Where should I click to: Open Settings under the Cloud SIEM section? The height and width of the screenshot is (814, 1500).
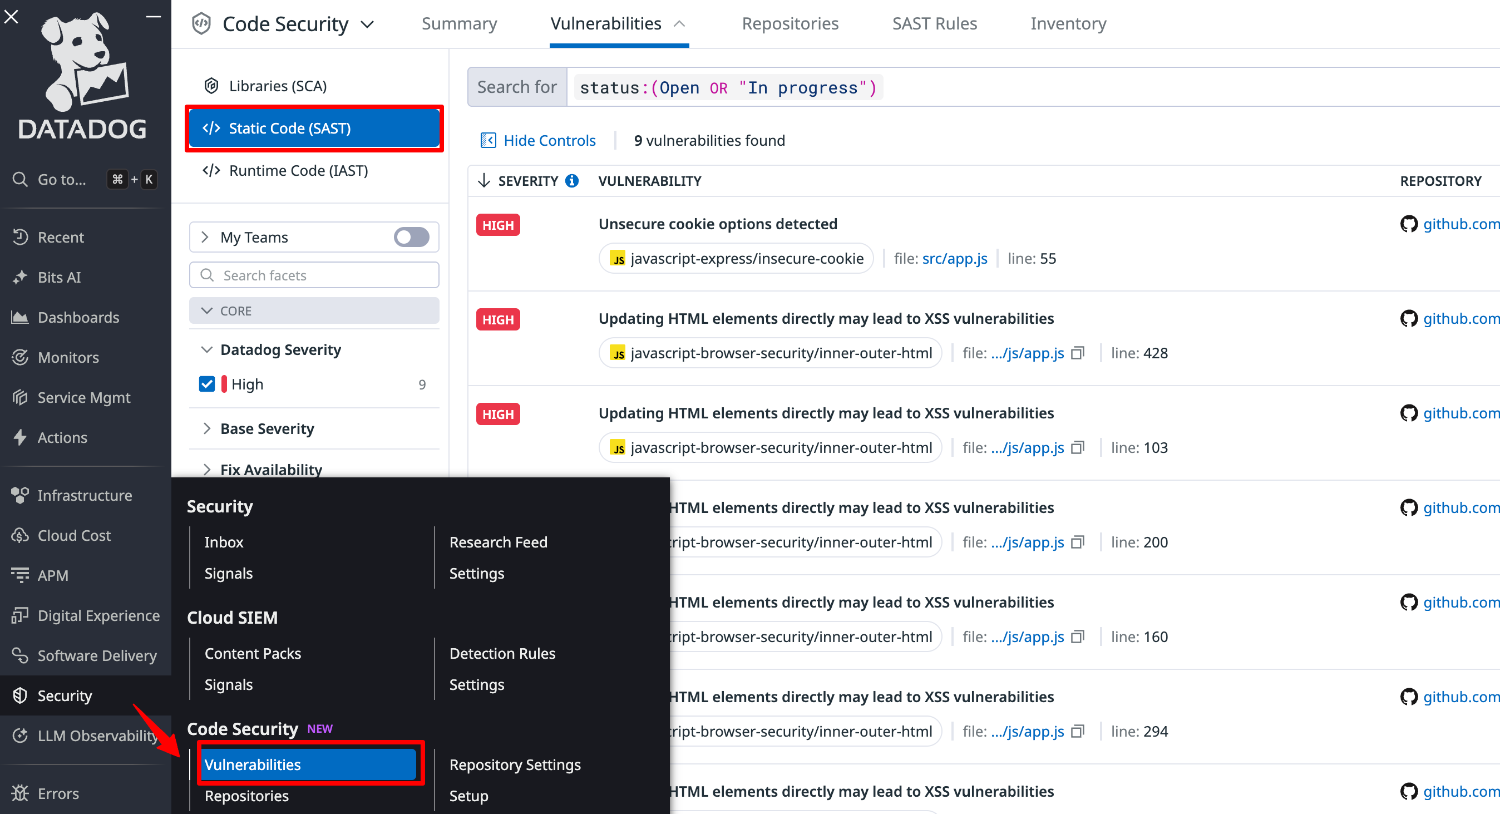476,685
